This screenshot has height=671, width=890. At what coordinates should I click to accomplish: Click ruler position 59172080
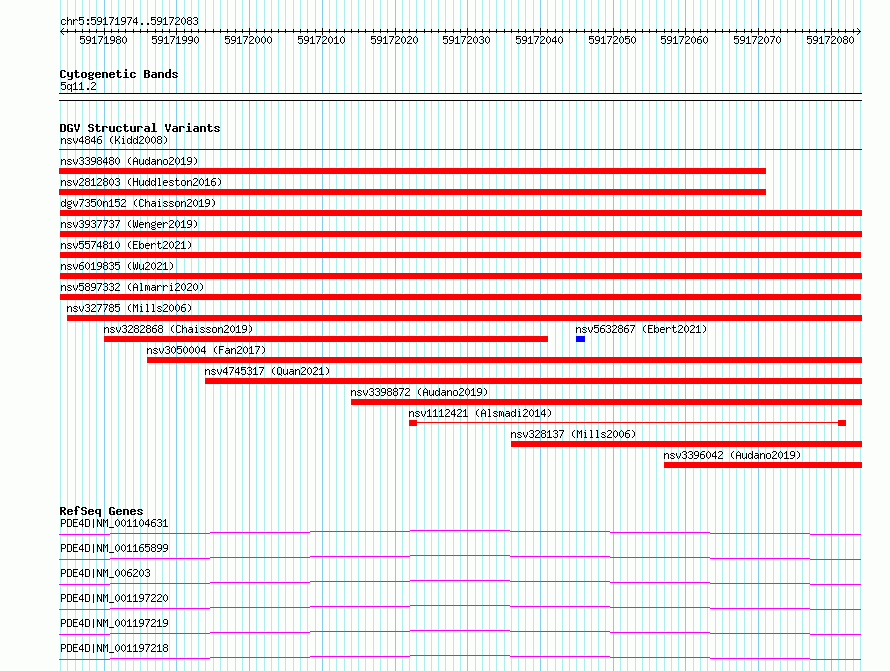click(x=830, y=40)
